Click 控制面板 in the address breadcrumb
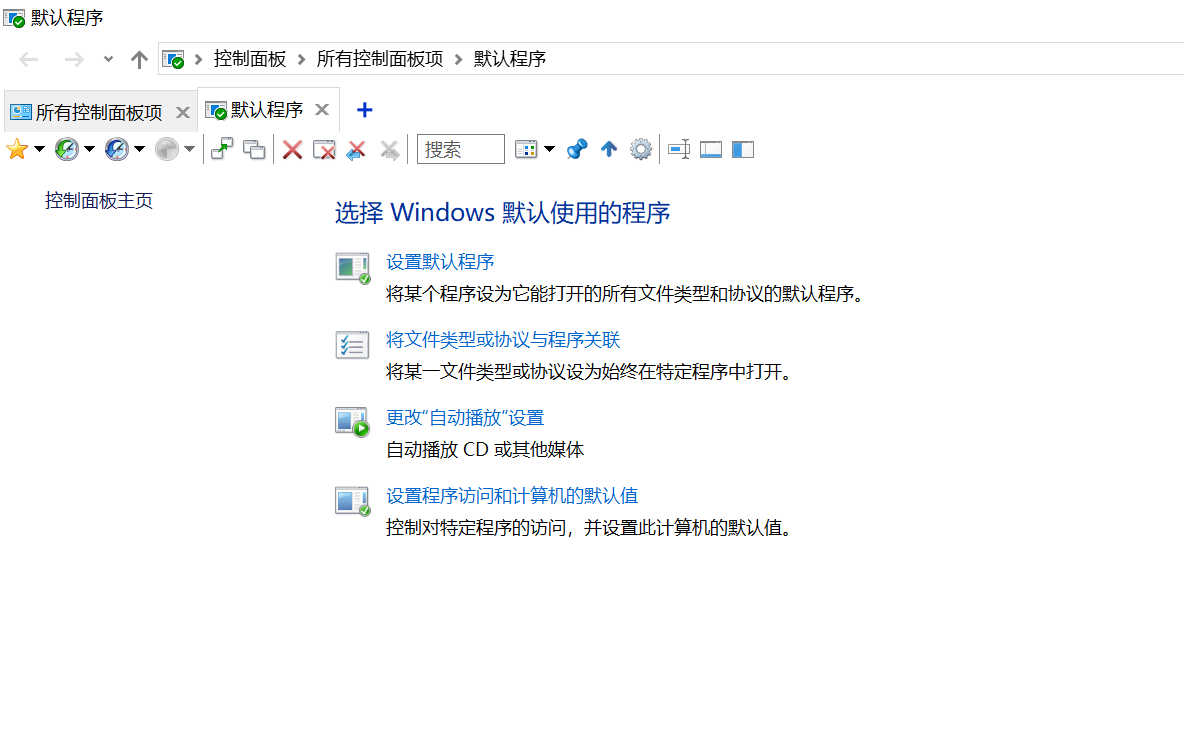Image resolution: width=1184 pixels, height=747 pixels. pyautogui.click(x=250, y=59)
